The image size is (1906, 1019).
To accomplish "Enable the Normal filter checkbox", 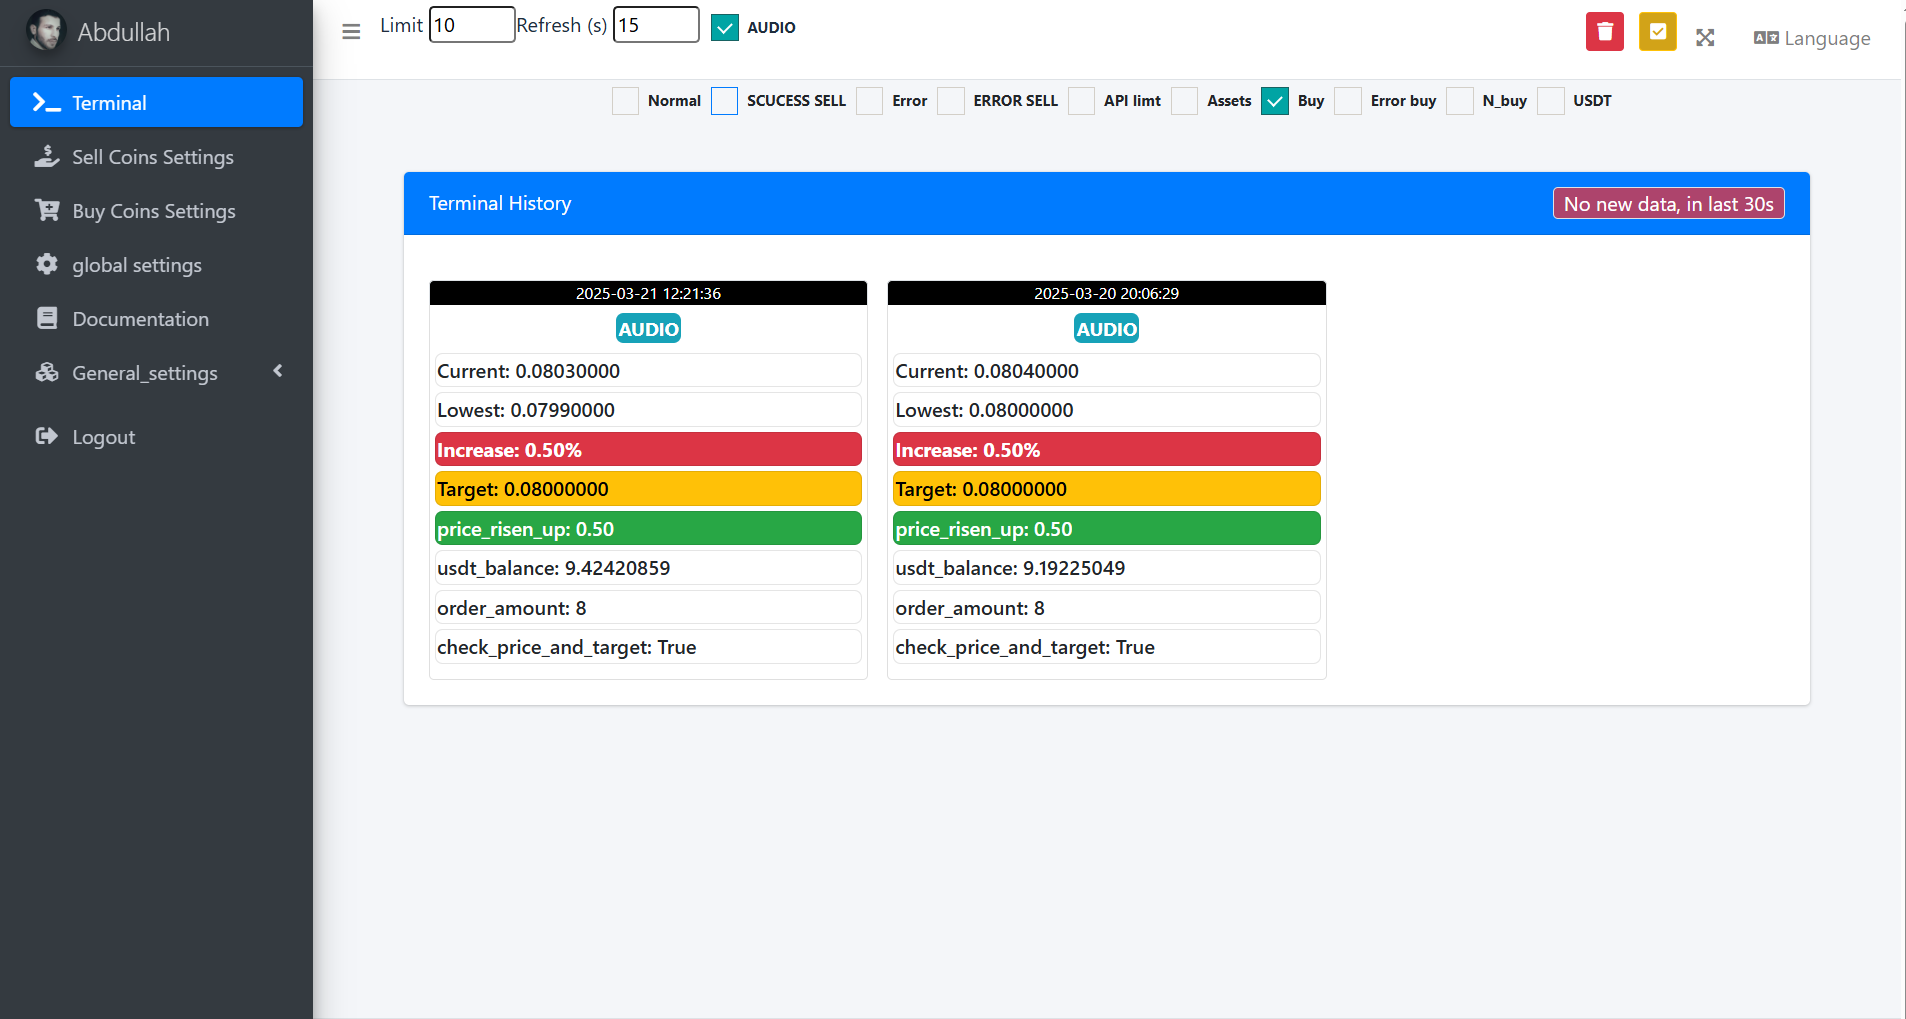I will tap(624, 101).
